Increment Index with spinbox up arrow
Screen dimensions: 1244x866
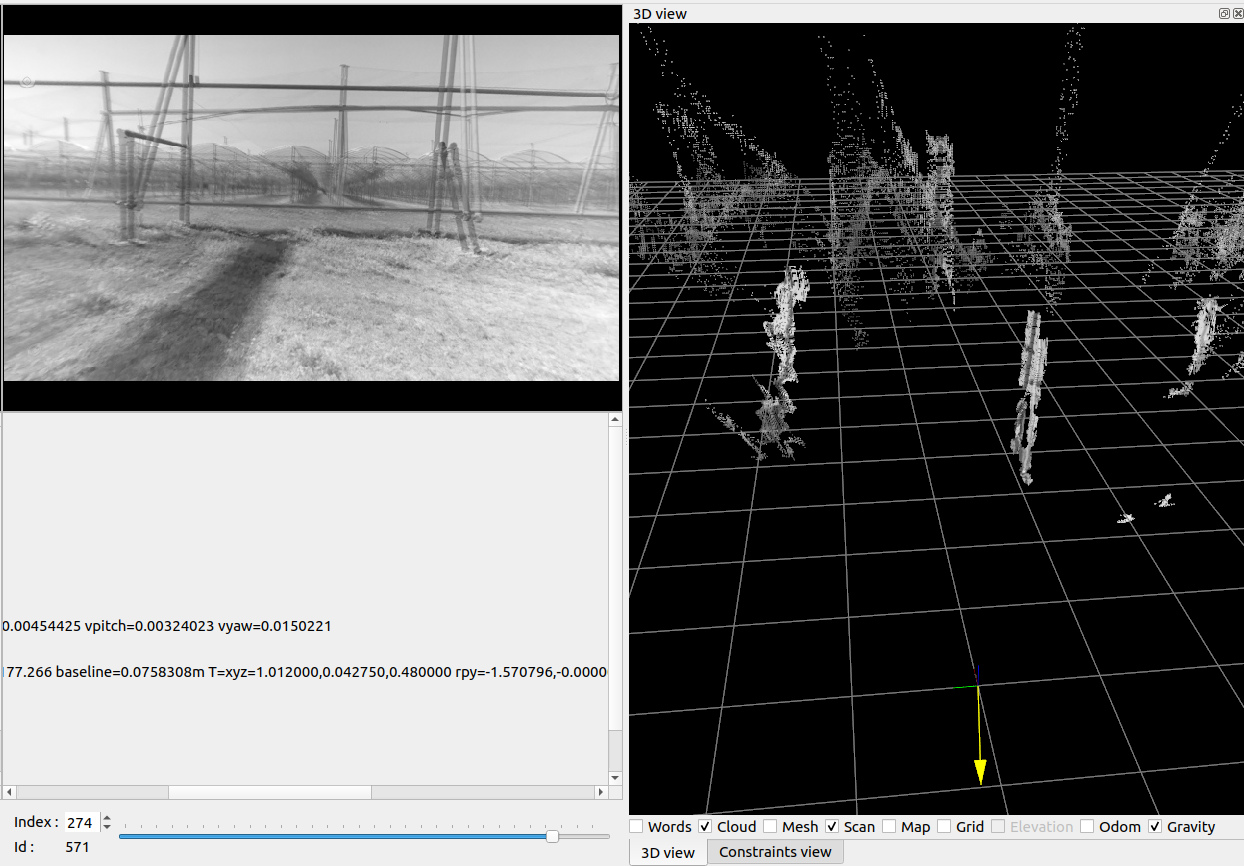[x=107, y=818]
